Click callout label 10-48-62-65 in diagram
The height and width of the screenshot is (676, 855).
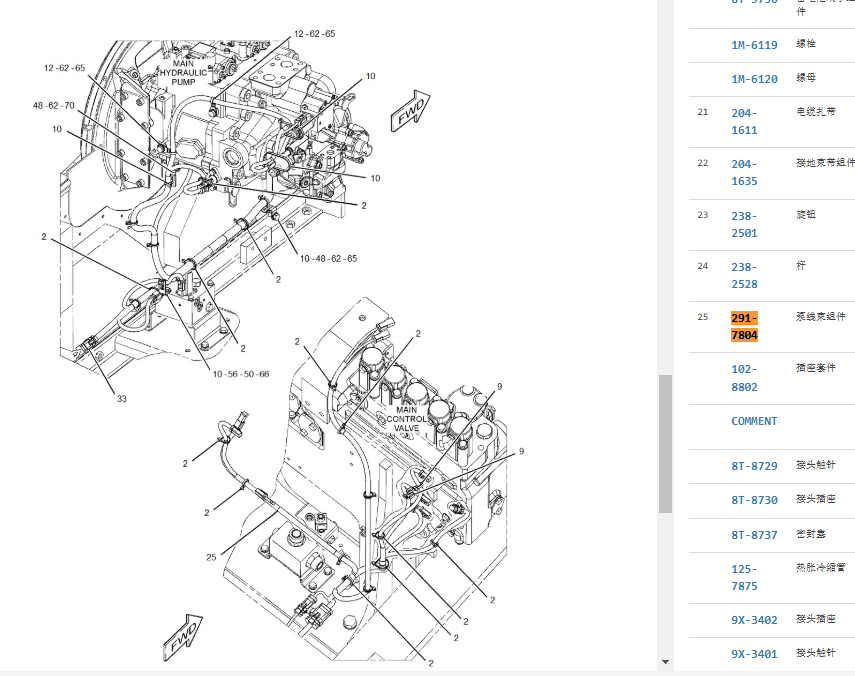point(328,258)
